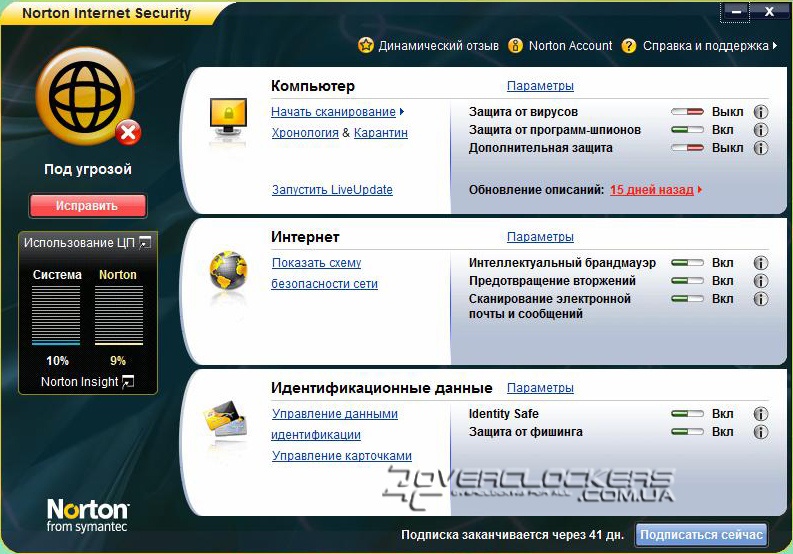Open info for Защита от фишинга
The height and width of the screenshot is (554, 793).
coord(761,432)
